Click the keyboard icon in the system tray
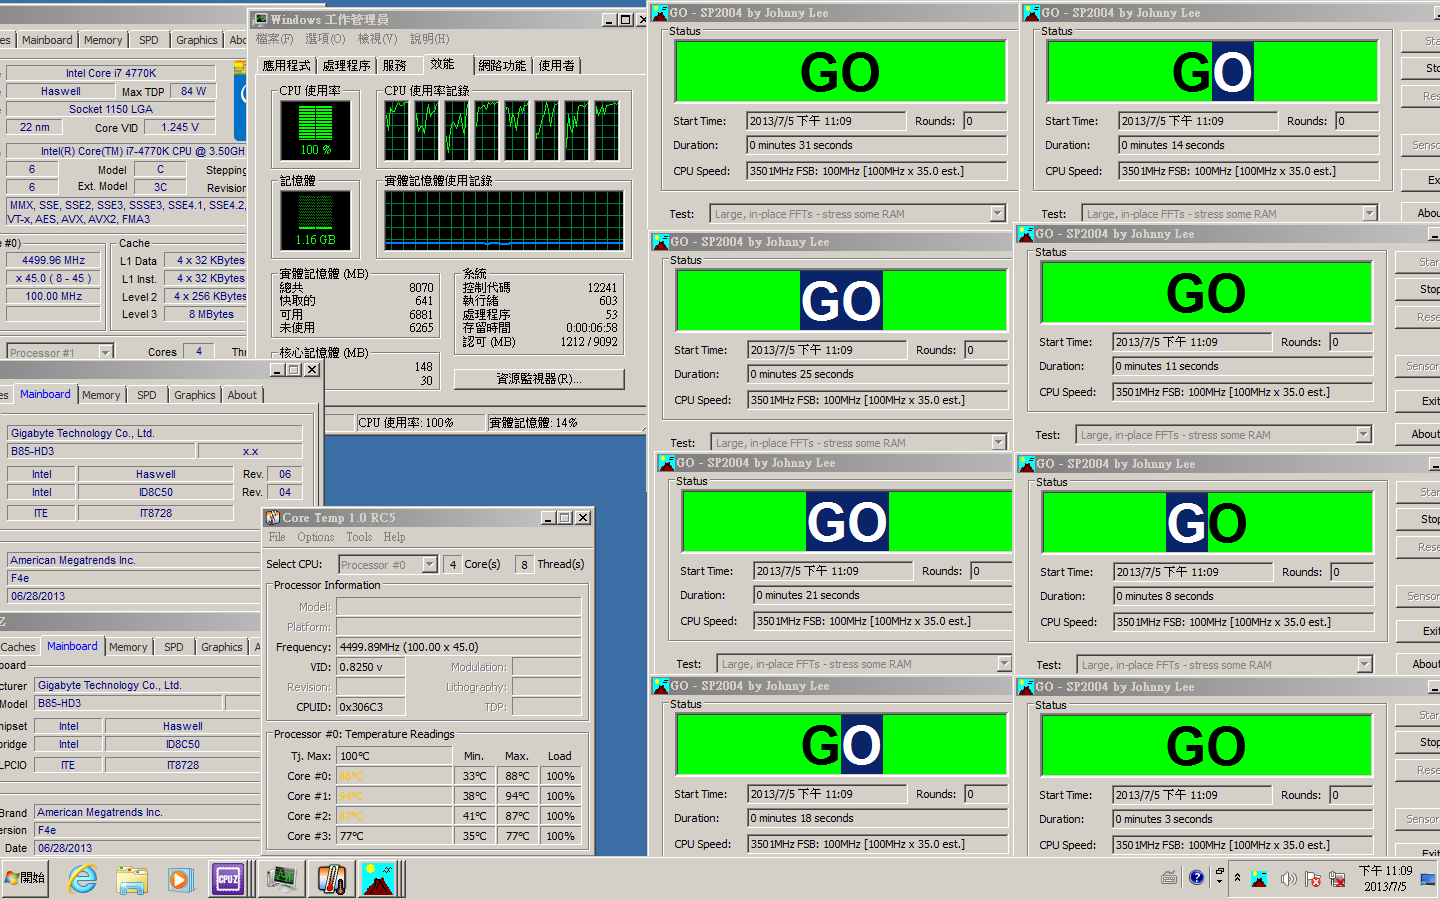Viewport: 1440px width, 900px height. pyautogui.click(x=1169, y=878)
